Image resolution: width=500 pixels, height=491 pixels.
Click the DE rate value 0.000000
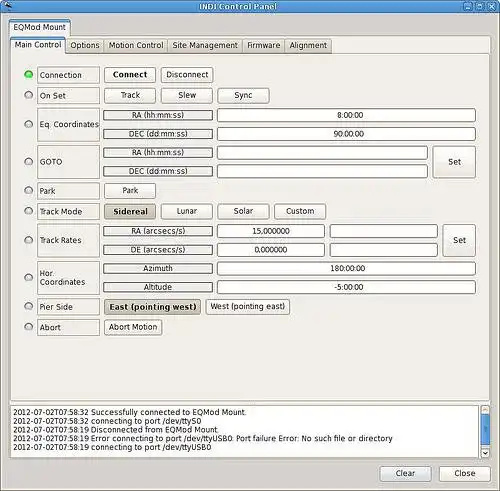pyautogui.click(x=271, y=250)
